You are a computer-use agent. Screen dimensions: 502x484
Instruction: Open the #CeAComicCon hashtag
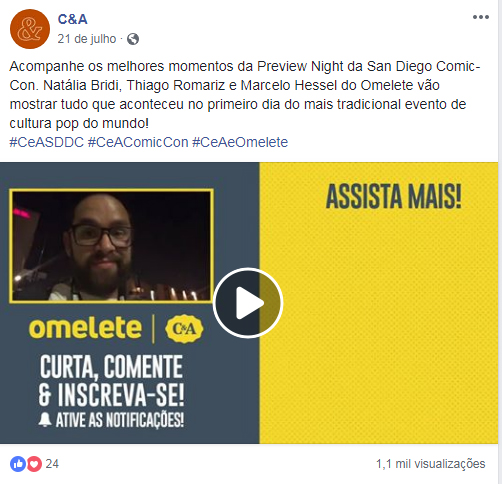[138, 142]
